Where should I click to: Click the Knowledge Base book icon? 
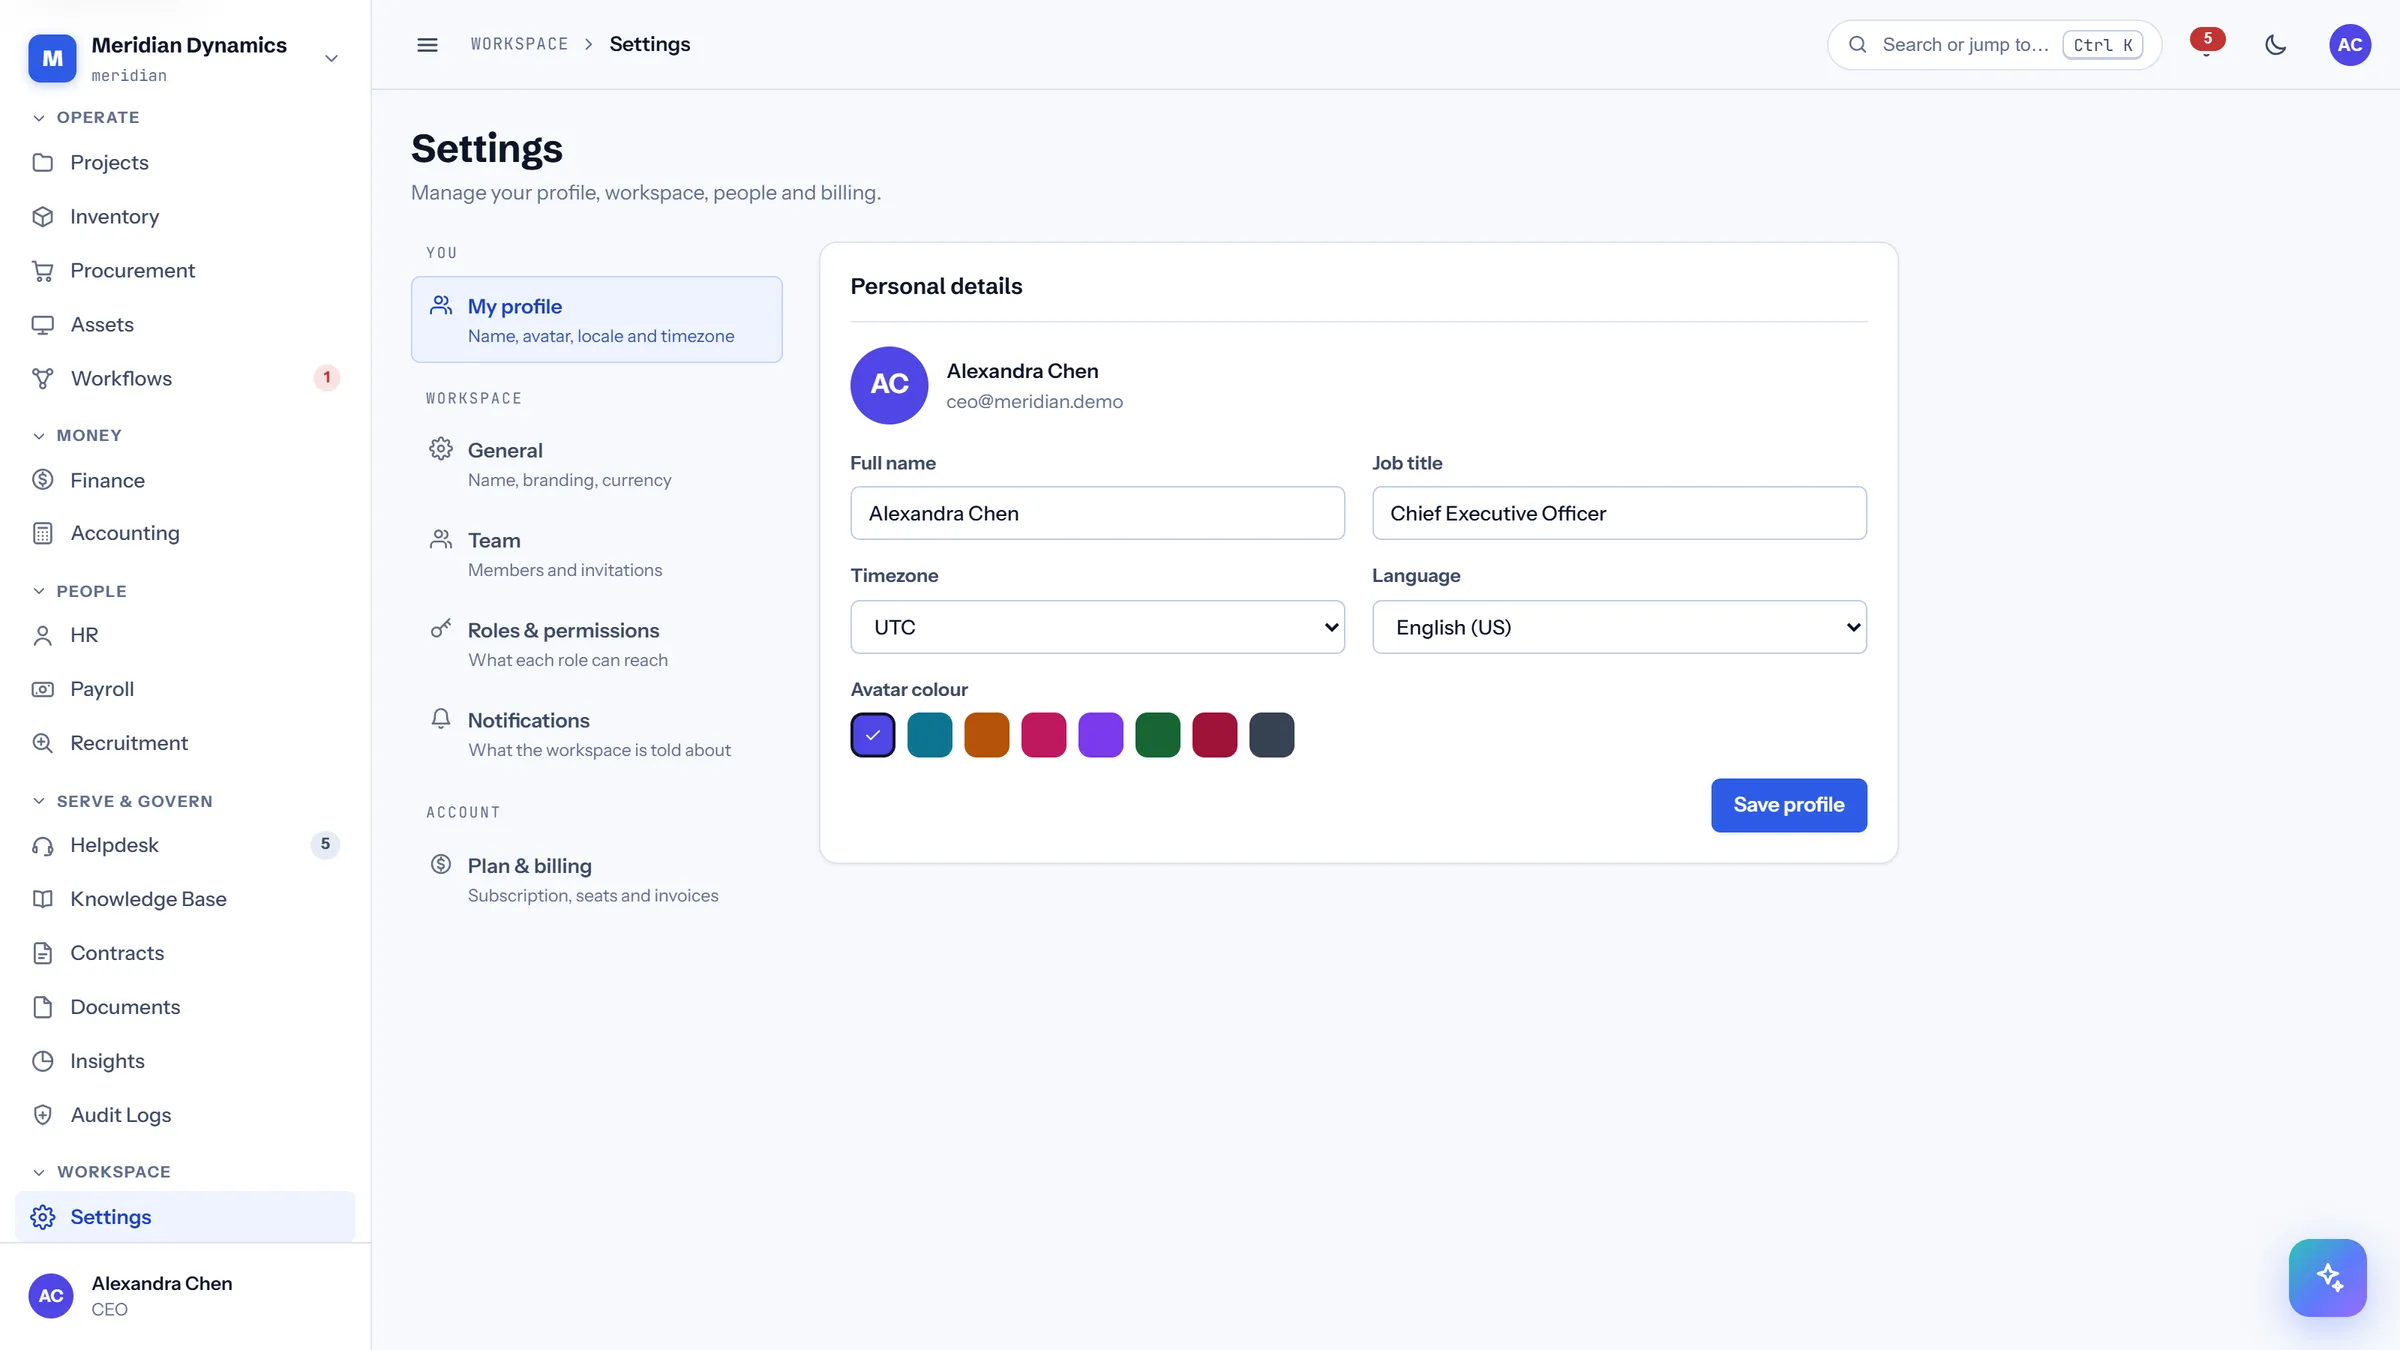(42, 899)
